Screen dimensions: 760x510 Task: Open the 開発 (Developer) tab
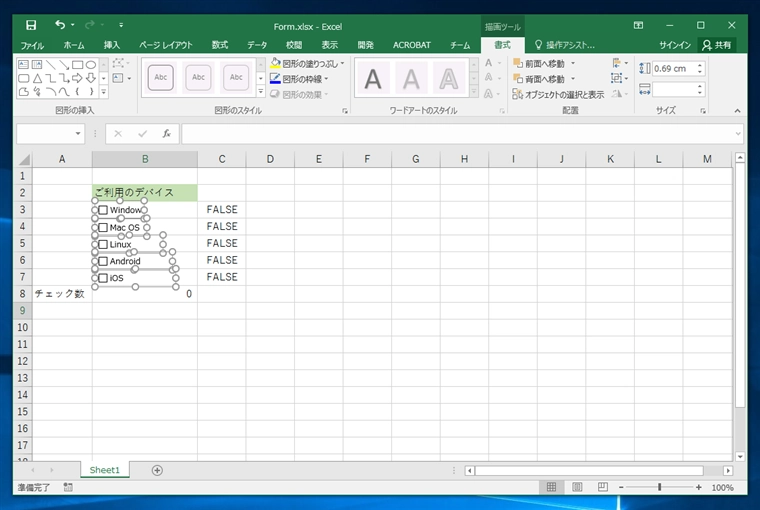click(365, 45)
